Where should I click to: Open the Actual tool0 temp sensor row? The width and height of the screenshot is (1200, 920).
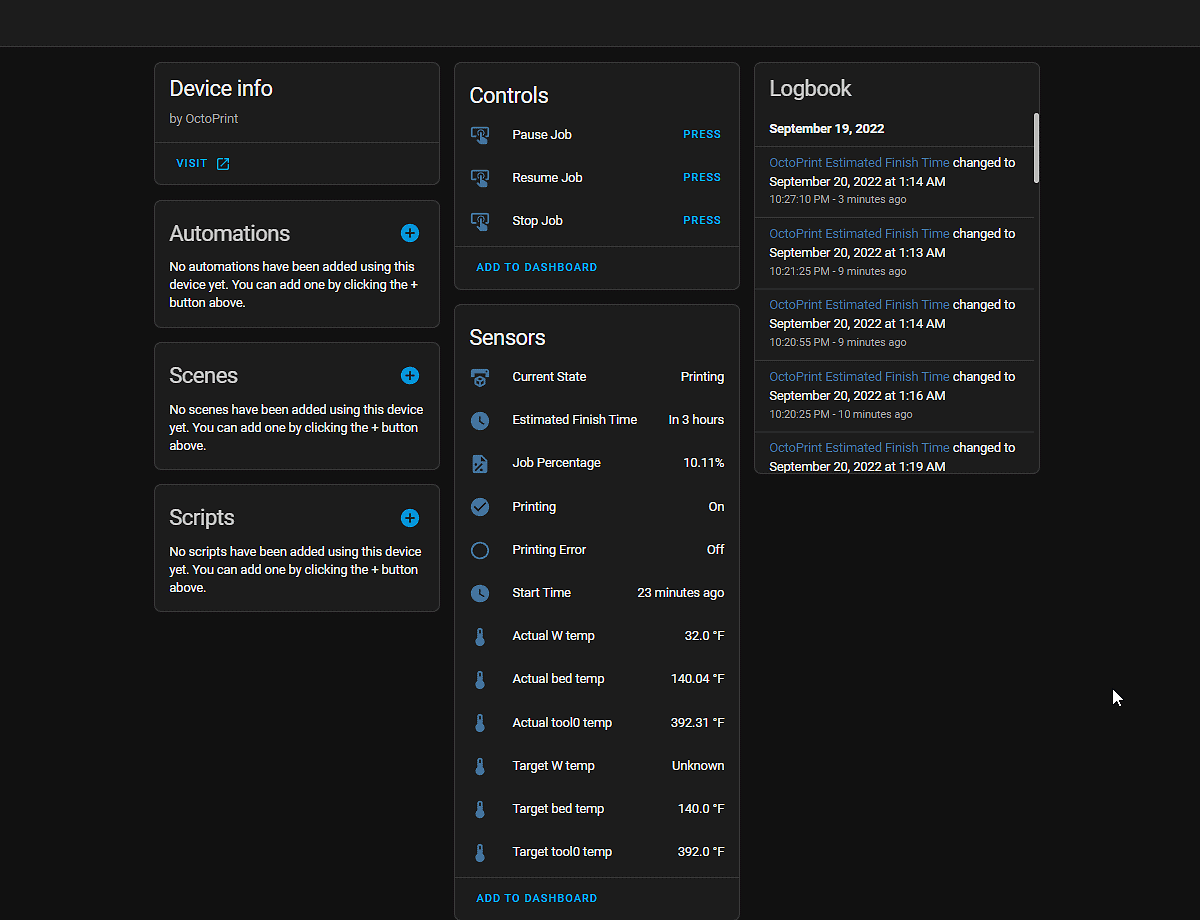click(597, 723)
